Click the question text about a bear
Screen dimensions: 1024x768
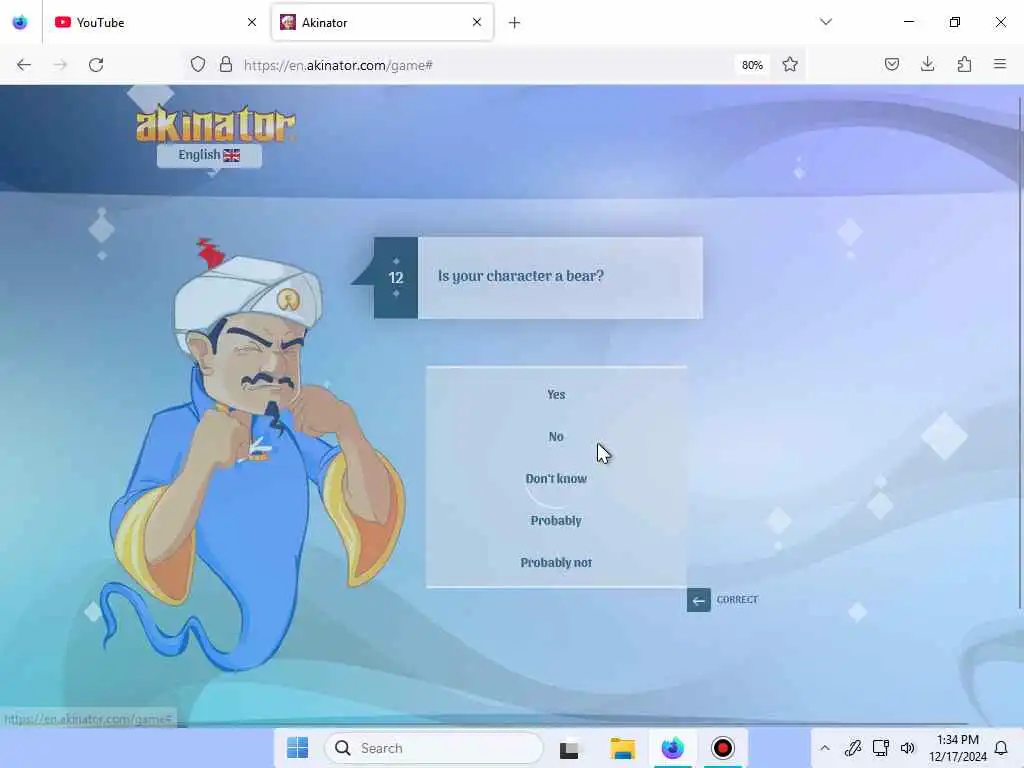(520, 276)
